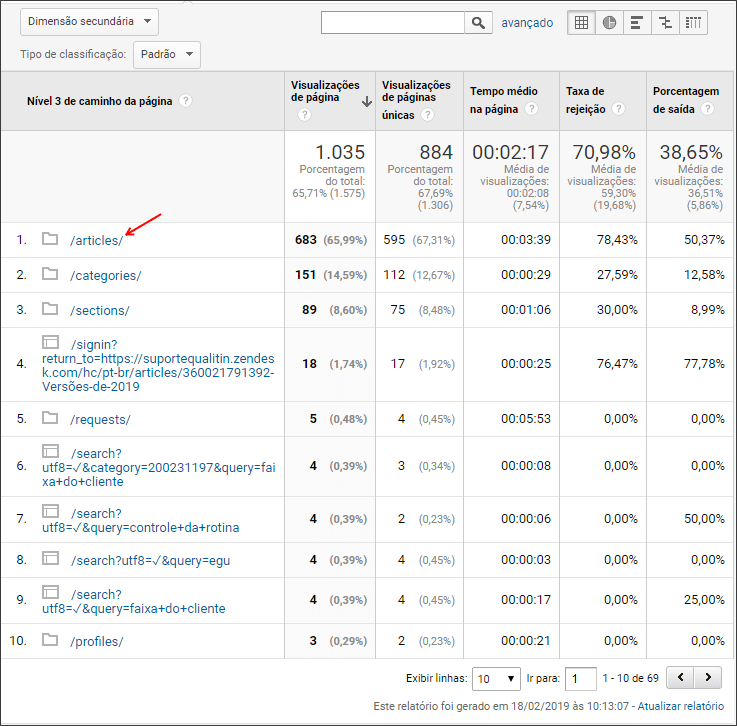The width and height of the screenshot is (737, 726).
Task: Click the avançado filter link
Action: (x=527, y=23)
